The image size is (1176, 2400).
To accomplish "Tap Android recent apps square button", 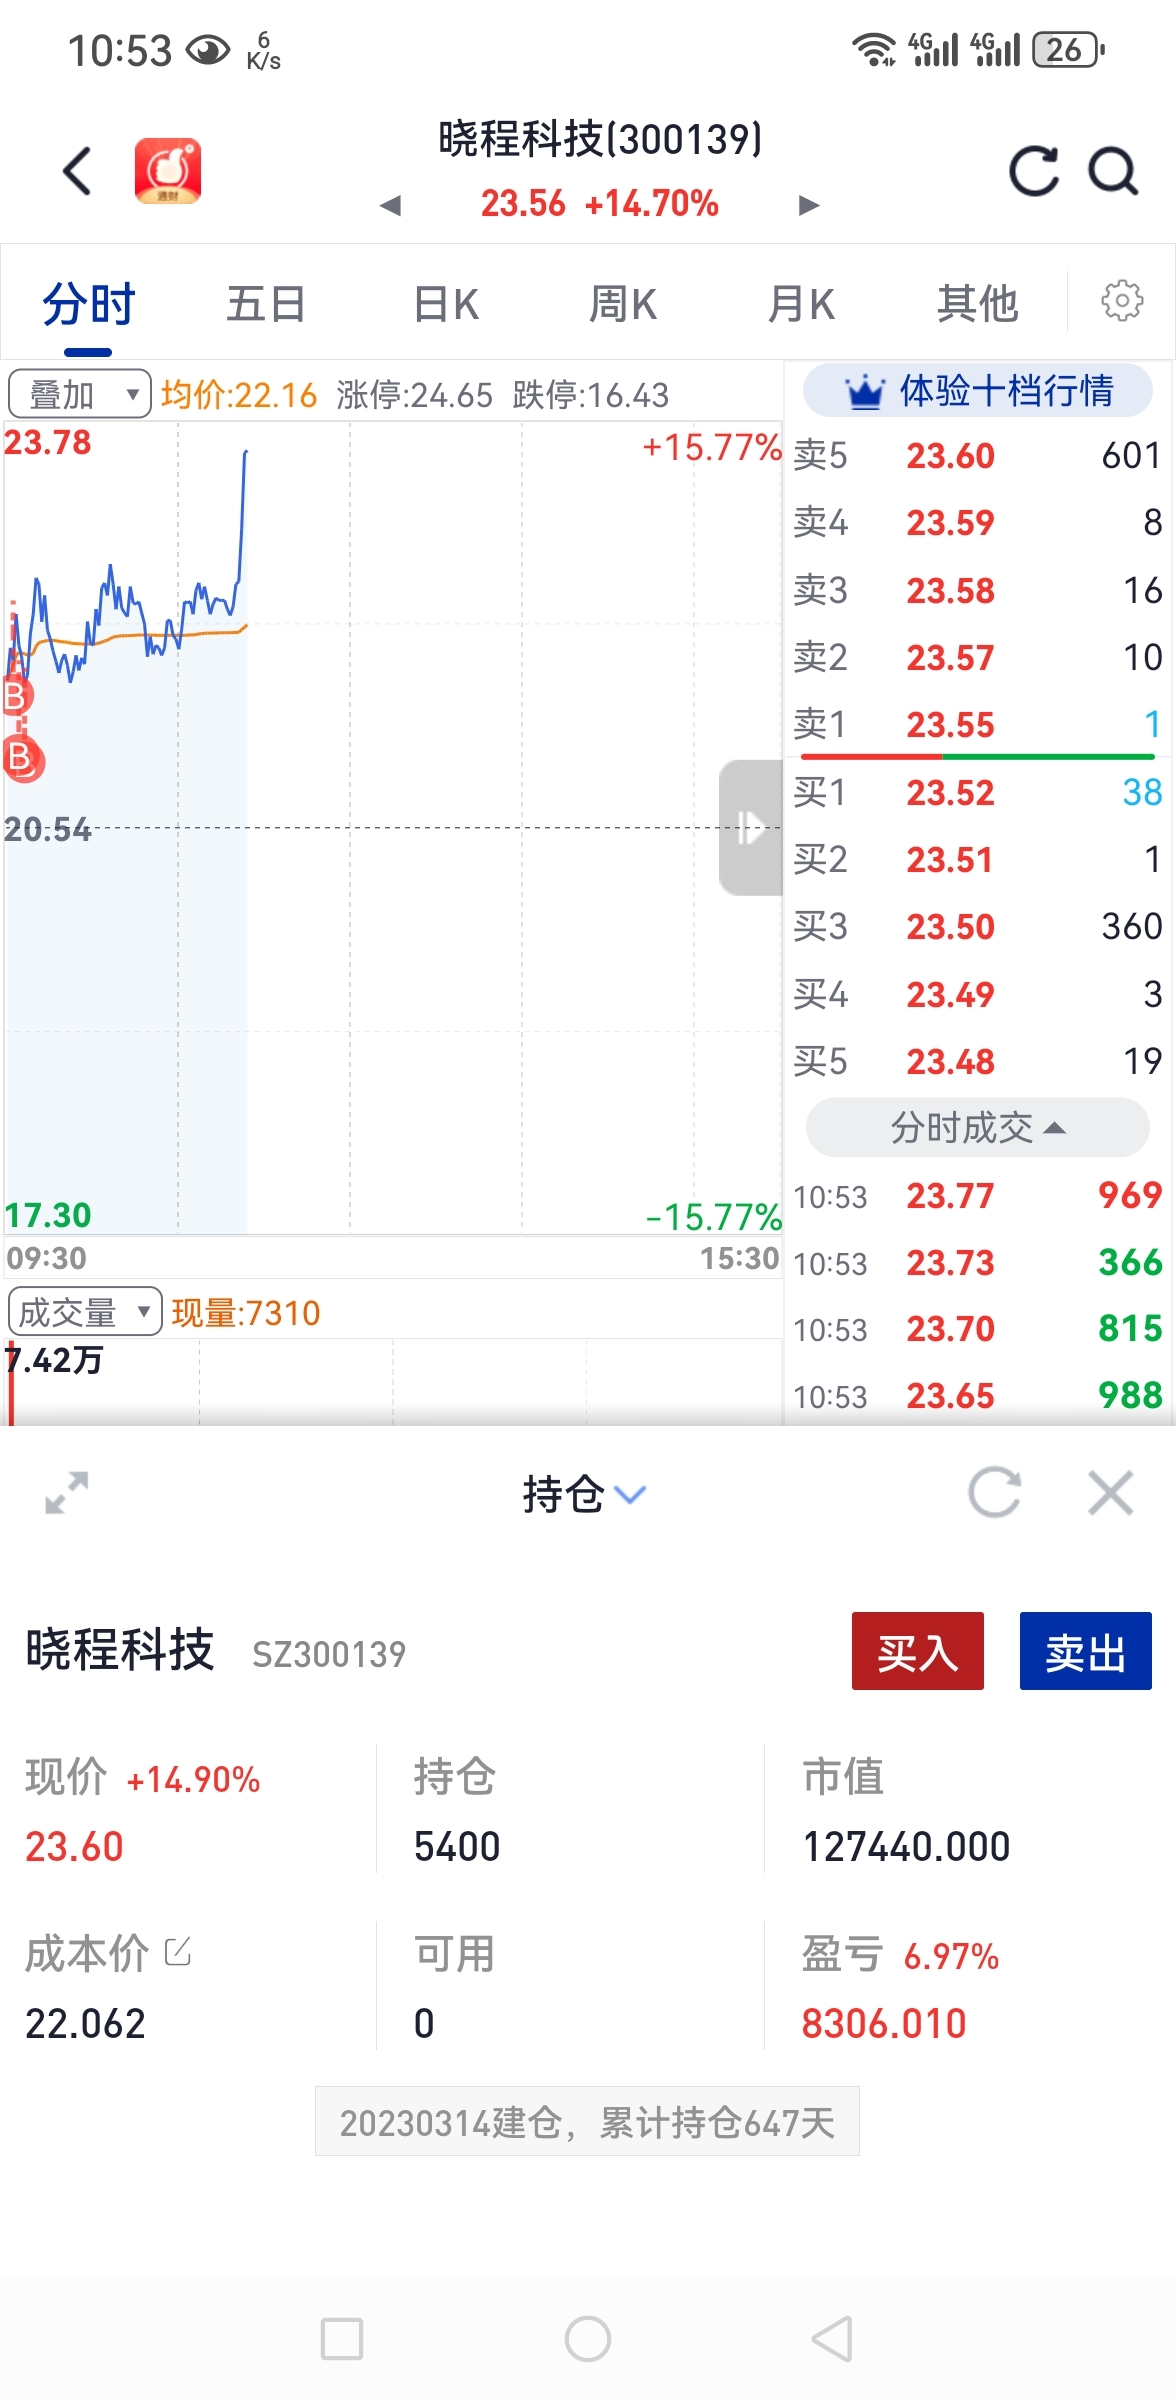I will (x=342, y=2339).
